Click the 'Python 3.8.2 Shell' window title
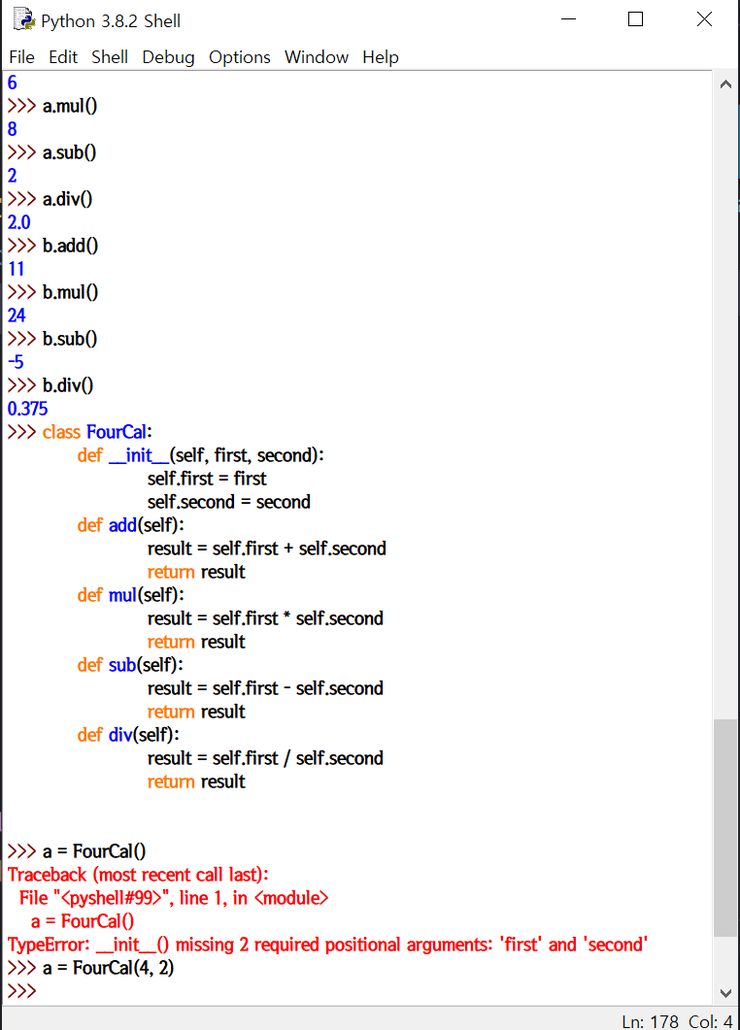This screenshot has height=1030, width=740. click(110, 21)
